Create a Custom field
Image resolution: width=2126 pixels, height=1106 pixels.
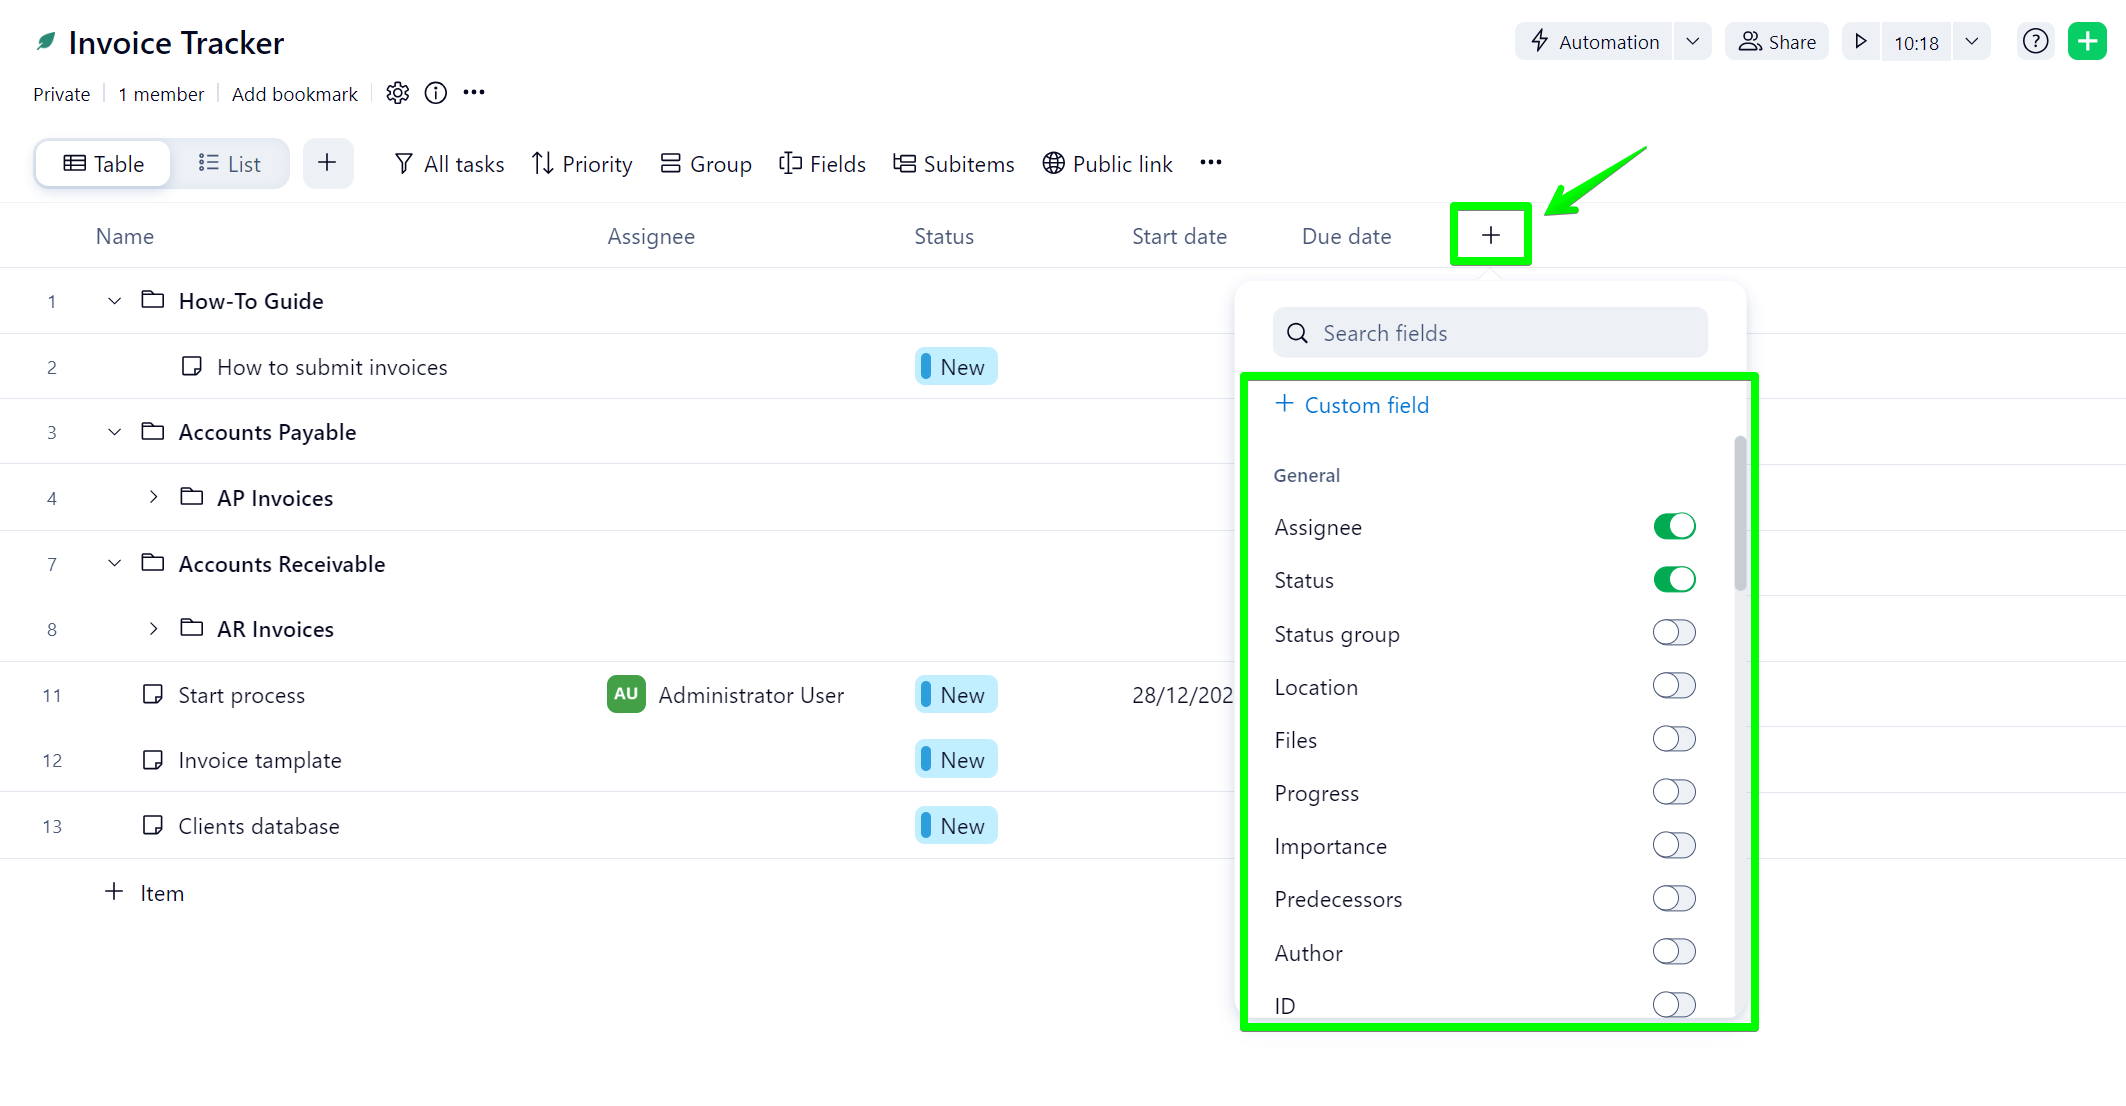tap(1352, 405)
